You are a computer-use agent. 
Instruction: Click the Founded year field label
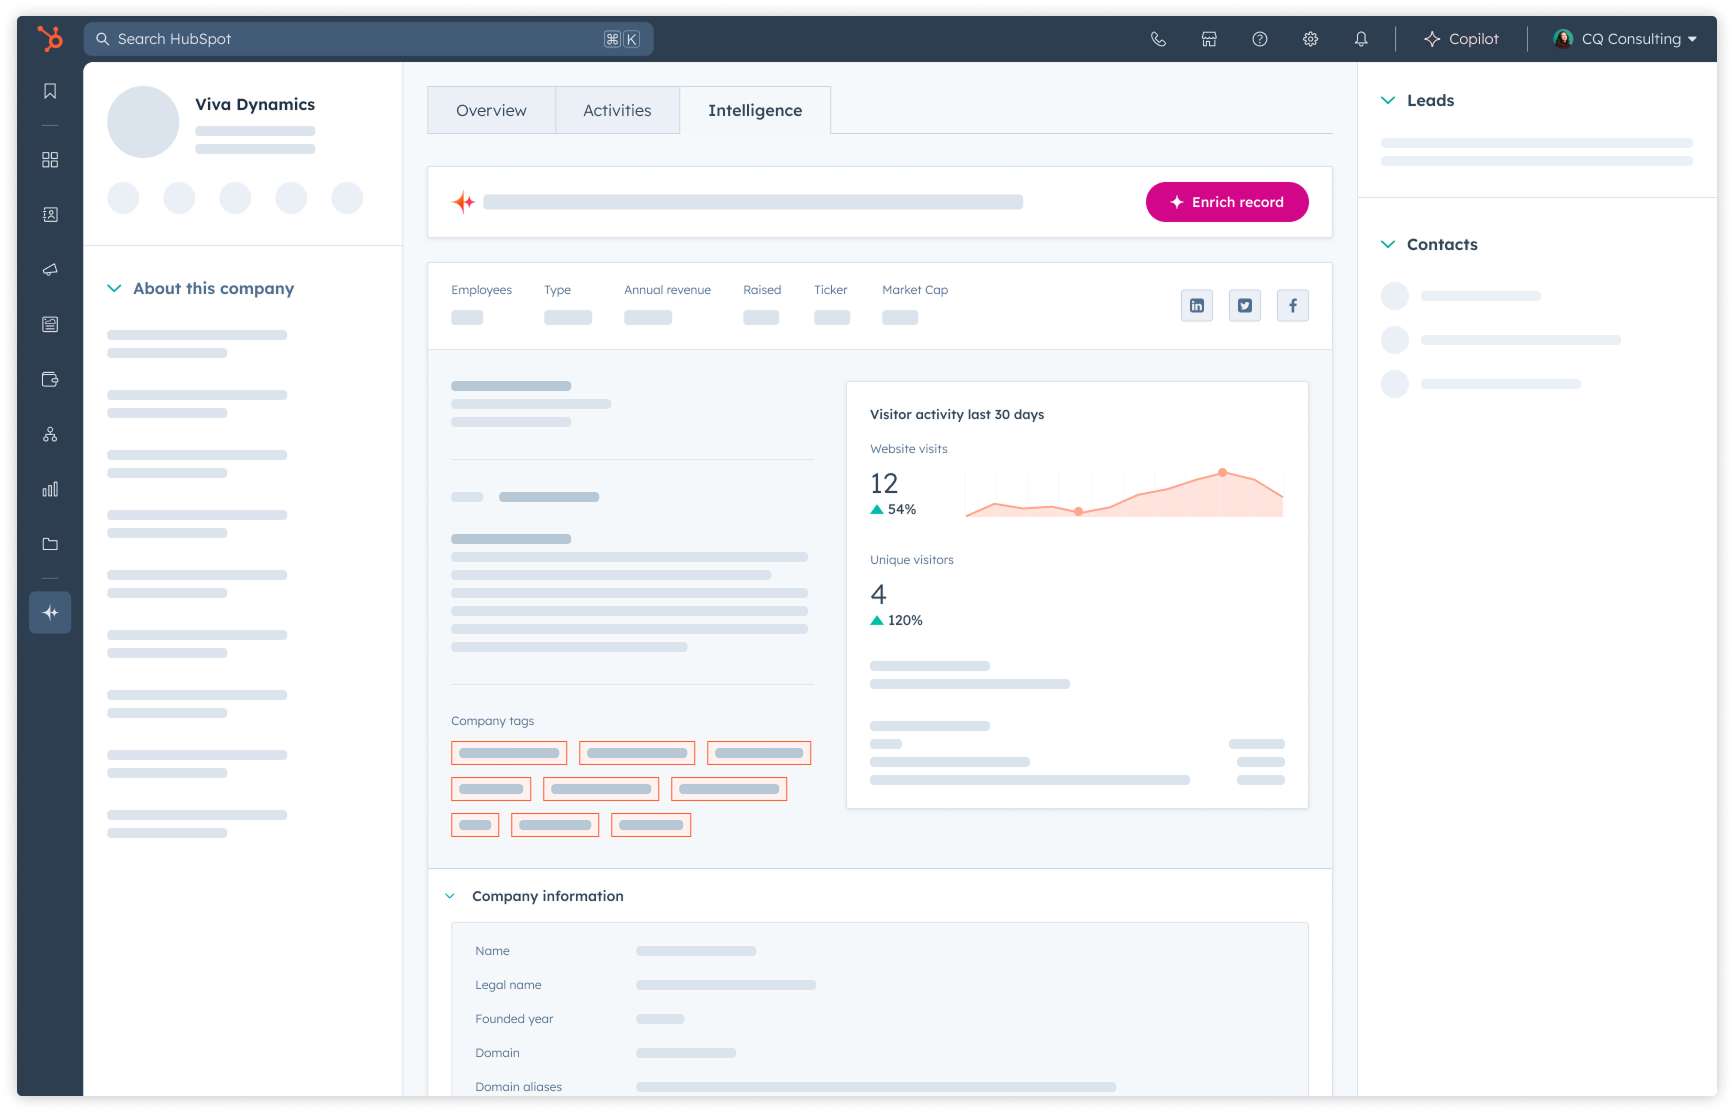pos(514,1019)
